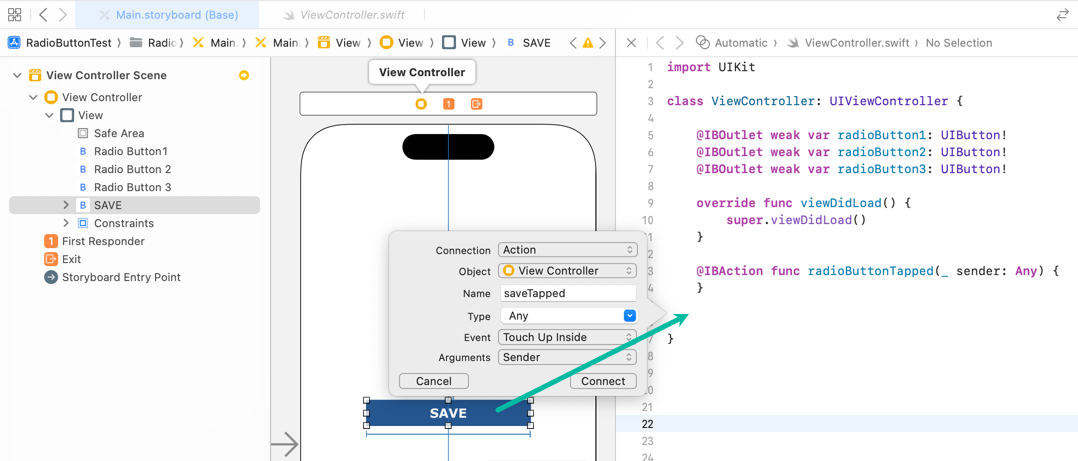Click the Exit icon in scene dock

[477, 104]
